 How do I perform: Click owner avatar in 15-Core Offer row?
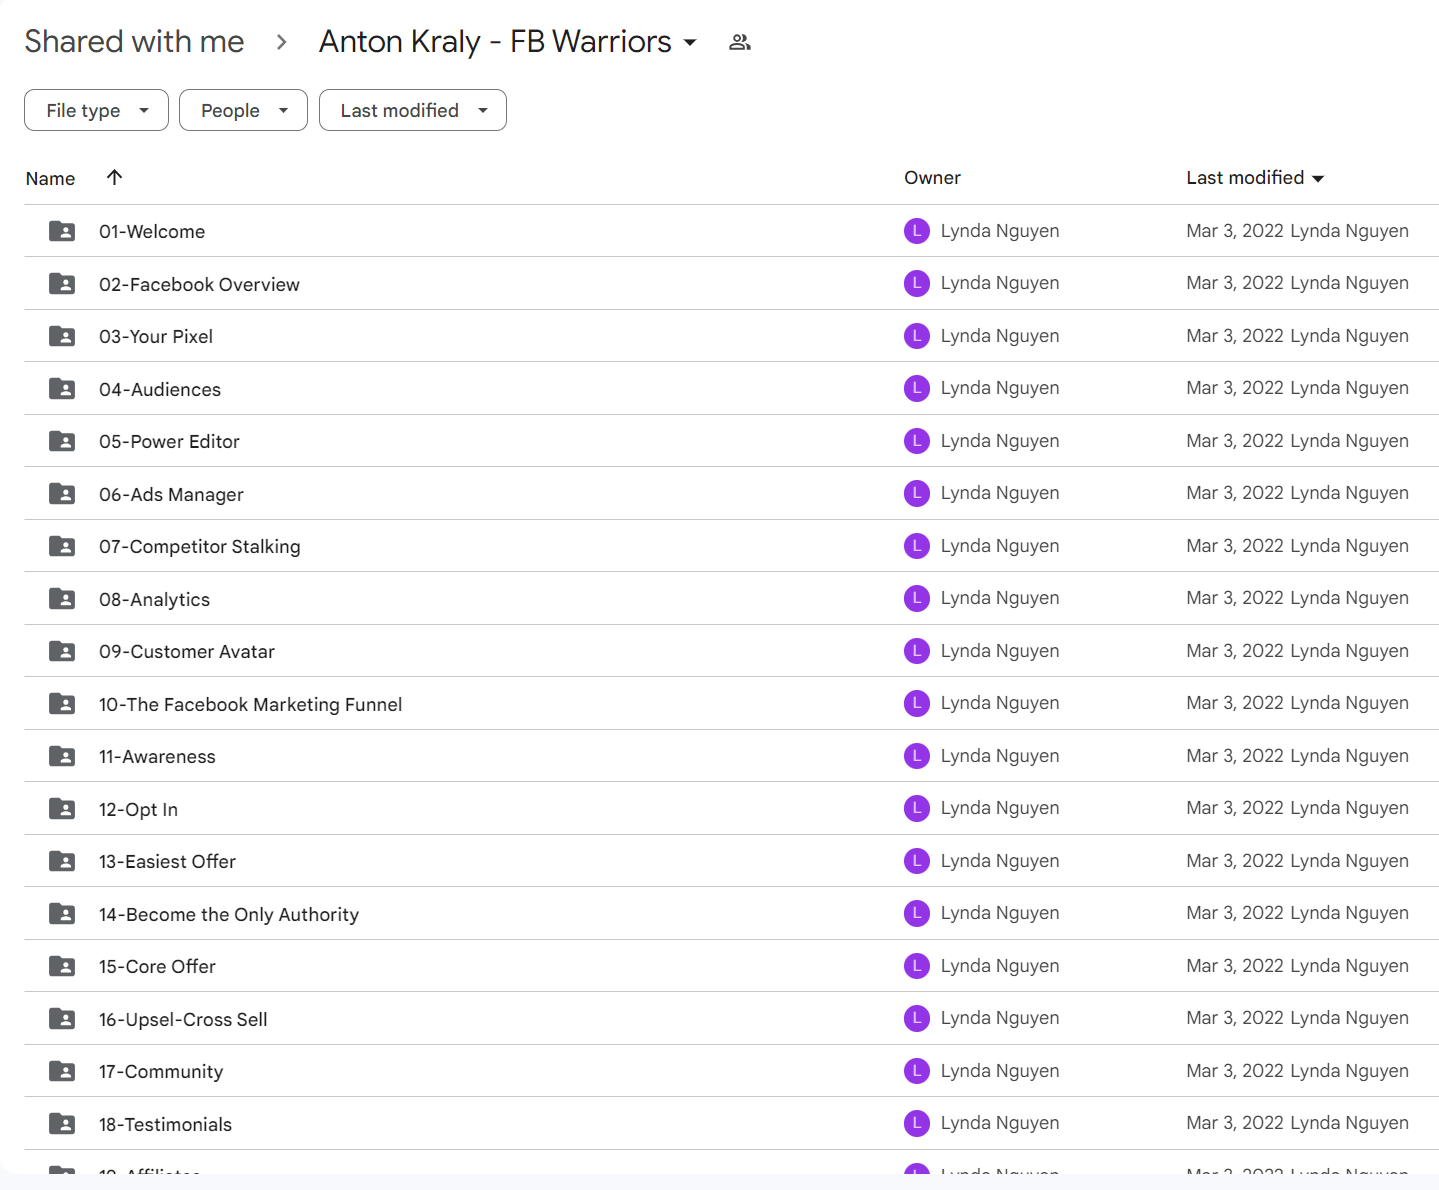click(x=917, y=966)
